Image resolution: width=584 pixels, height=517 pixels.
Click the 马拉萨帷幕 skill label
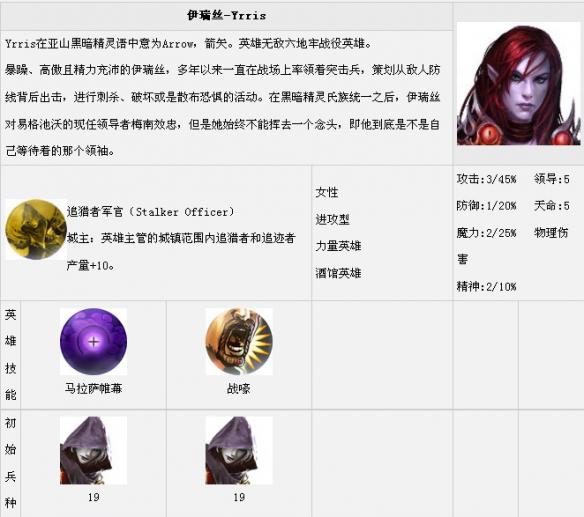pos(93,388)
